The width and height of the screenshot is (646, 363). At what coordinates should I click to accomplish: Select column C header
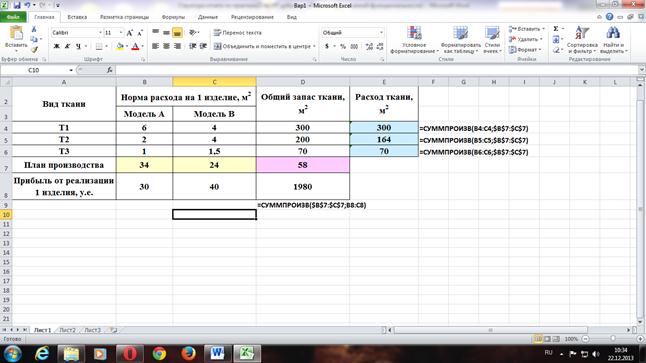pyautogui.click(x=214, y=82)
